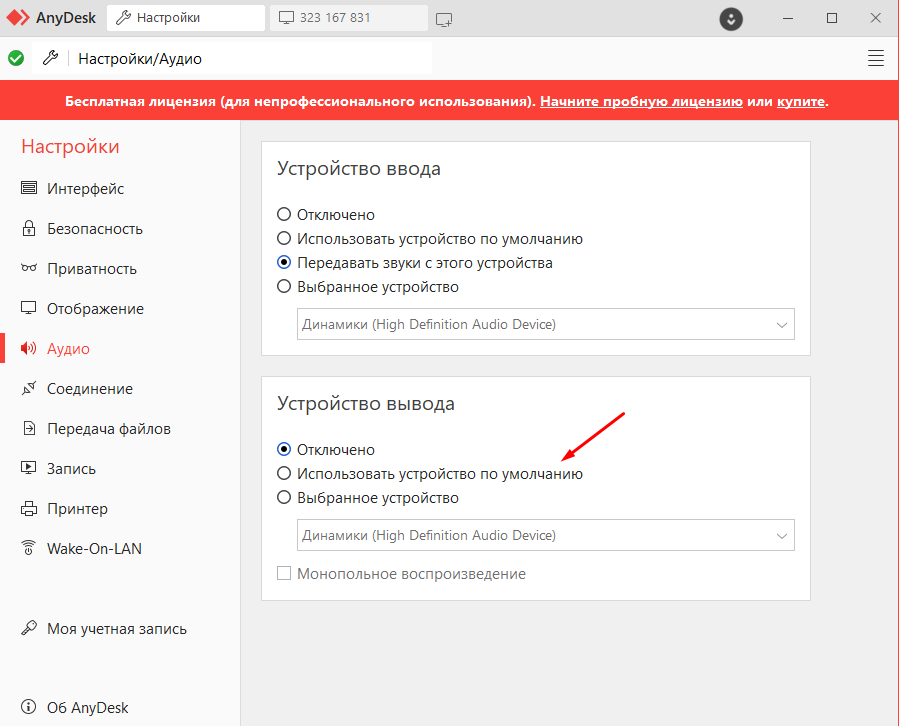This screenshot has height=726, width=899.
Task: Click the Wake-On-LAN signal icon
Action: (x=29, y=548)
